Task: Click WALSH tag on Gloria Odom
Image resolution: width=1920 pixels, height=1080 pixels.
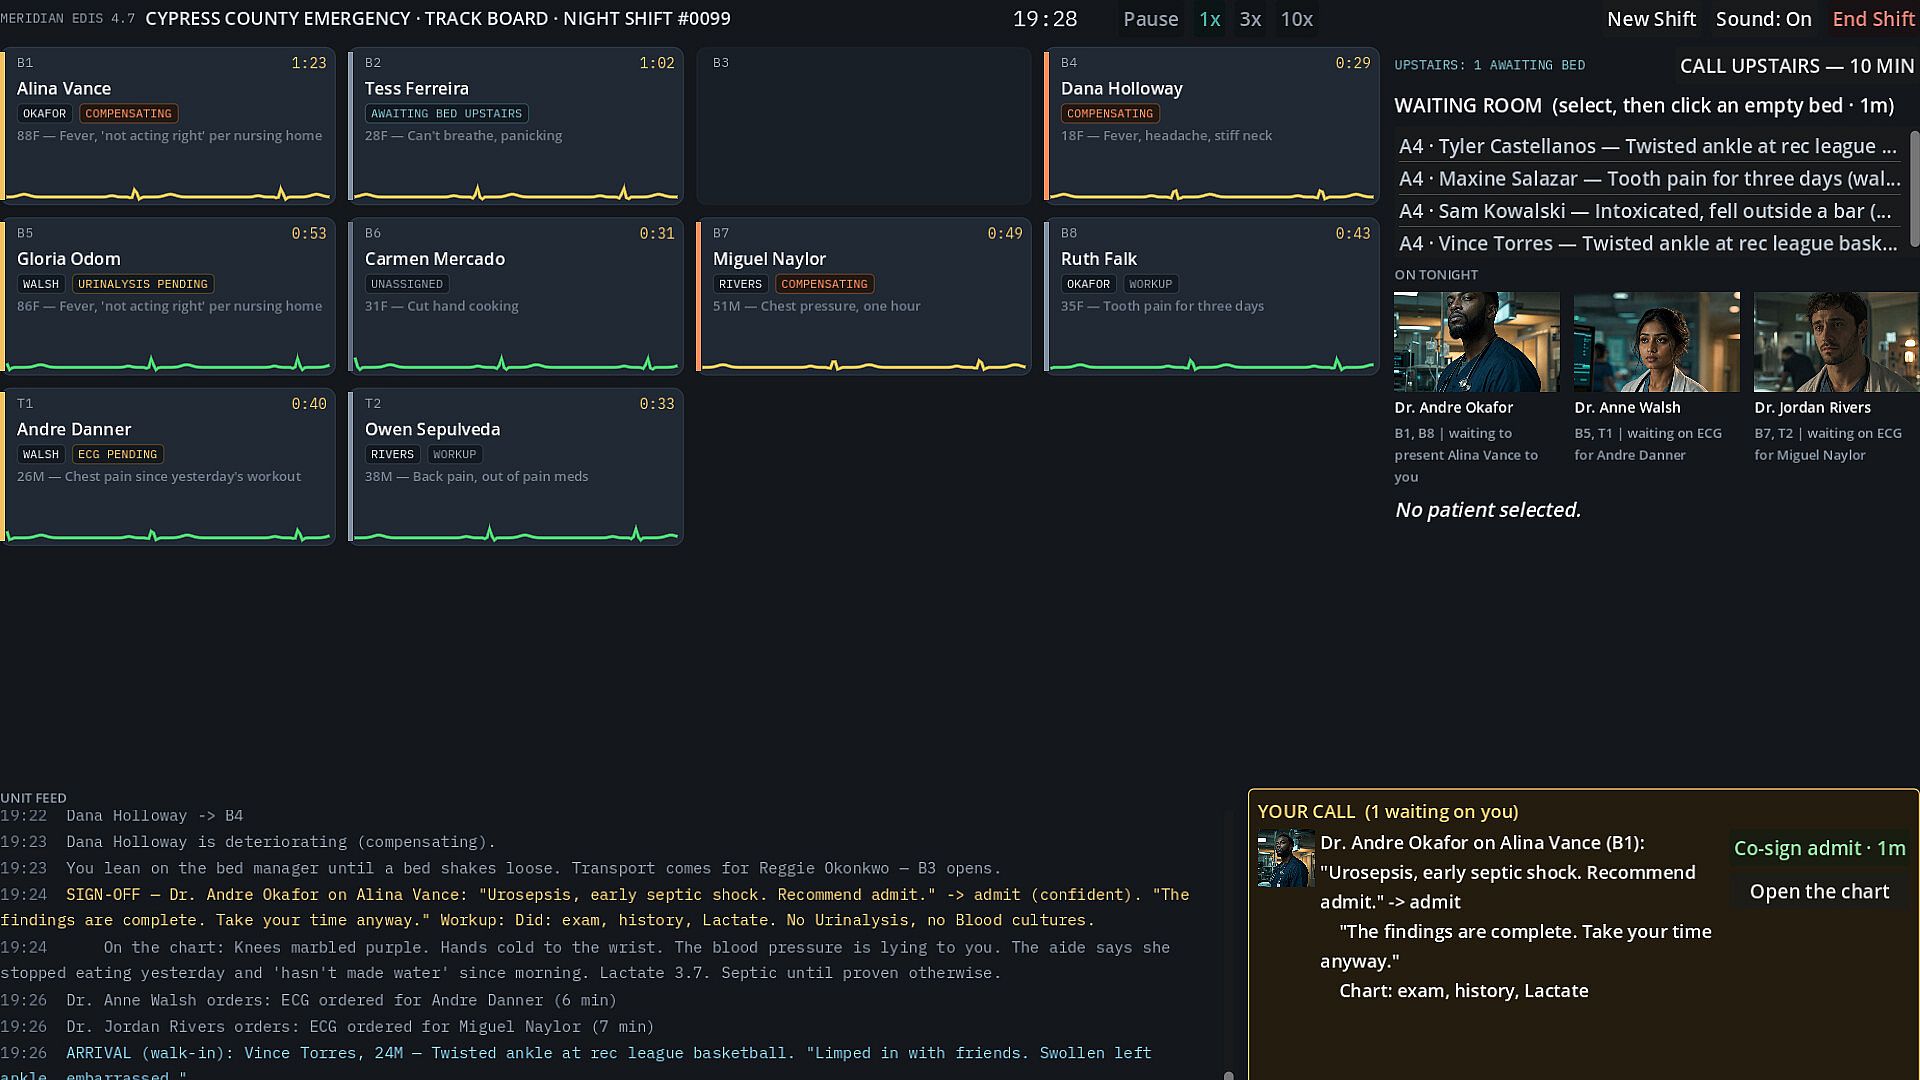Action: tap(41, 284)
